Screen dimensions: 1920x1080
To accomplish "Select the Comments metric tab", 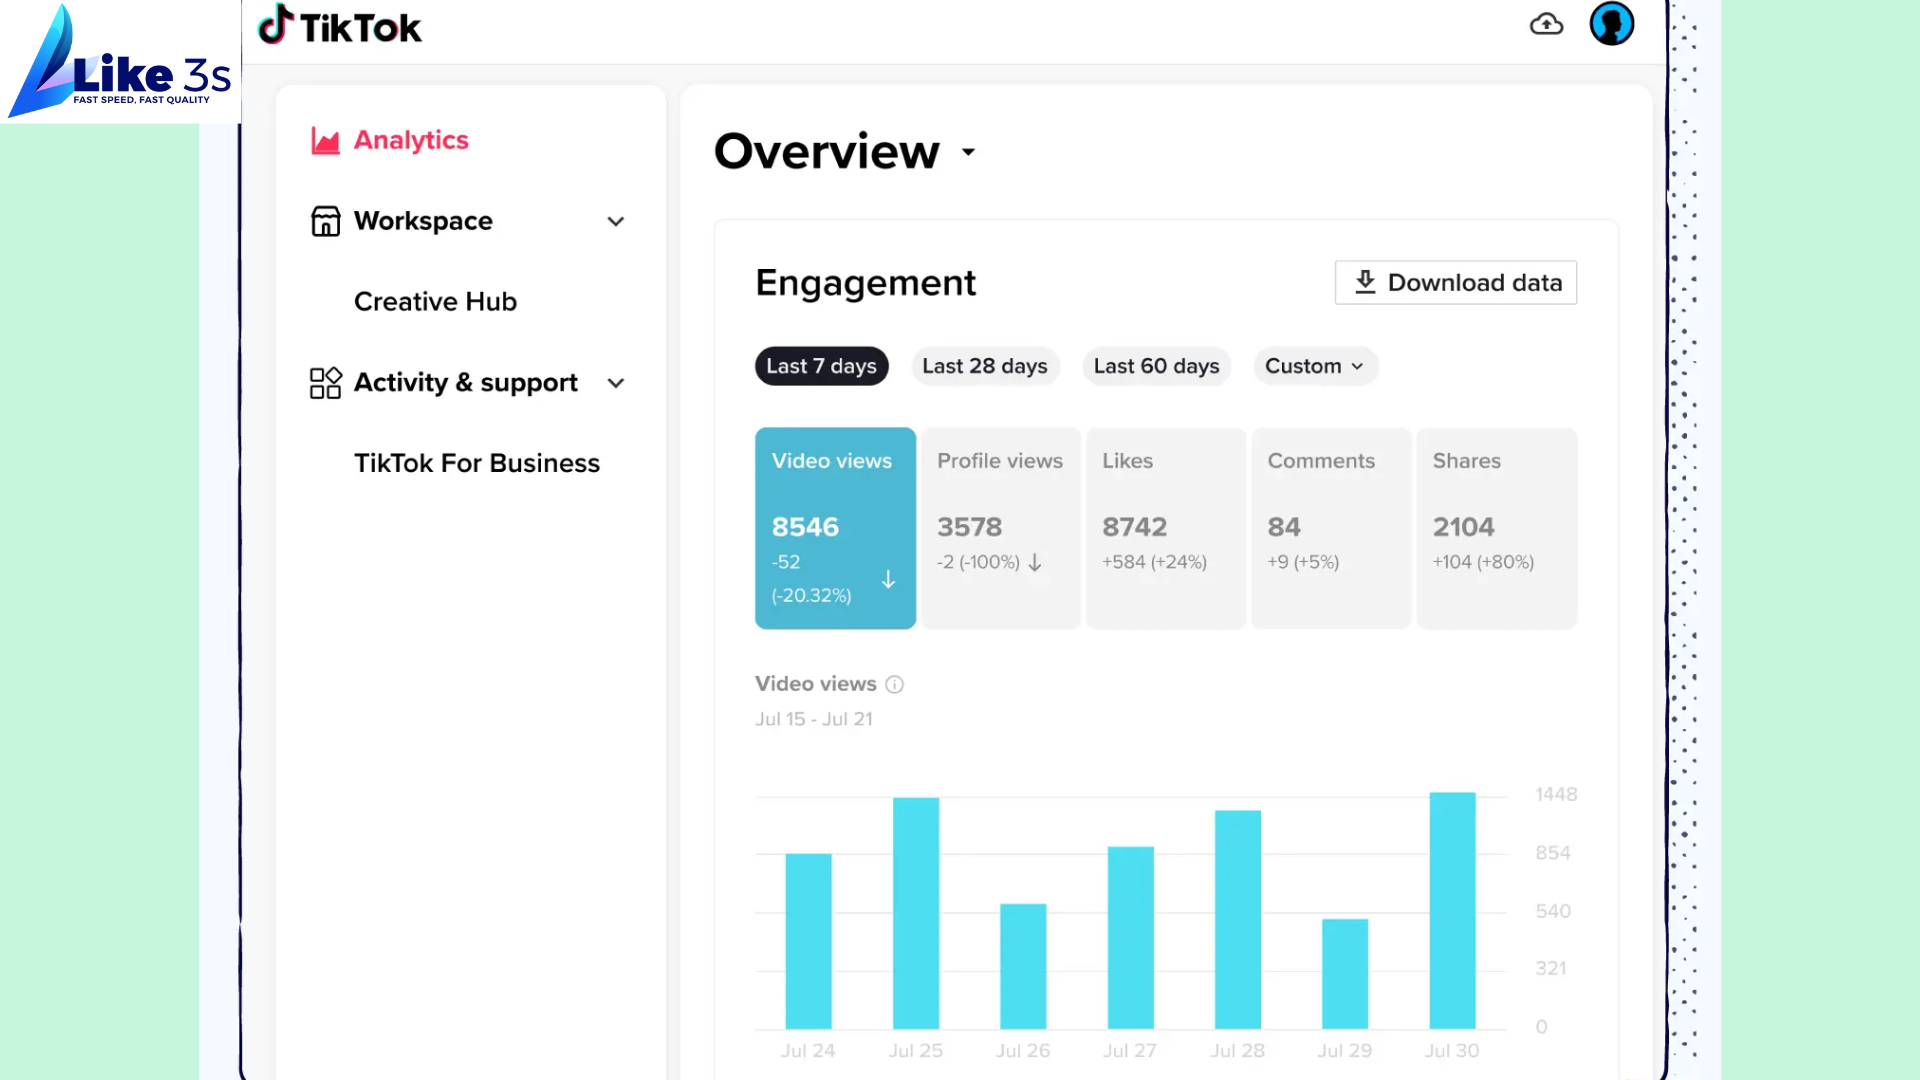I will (1331, 528).
